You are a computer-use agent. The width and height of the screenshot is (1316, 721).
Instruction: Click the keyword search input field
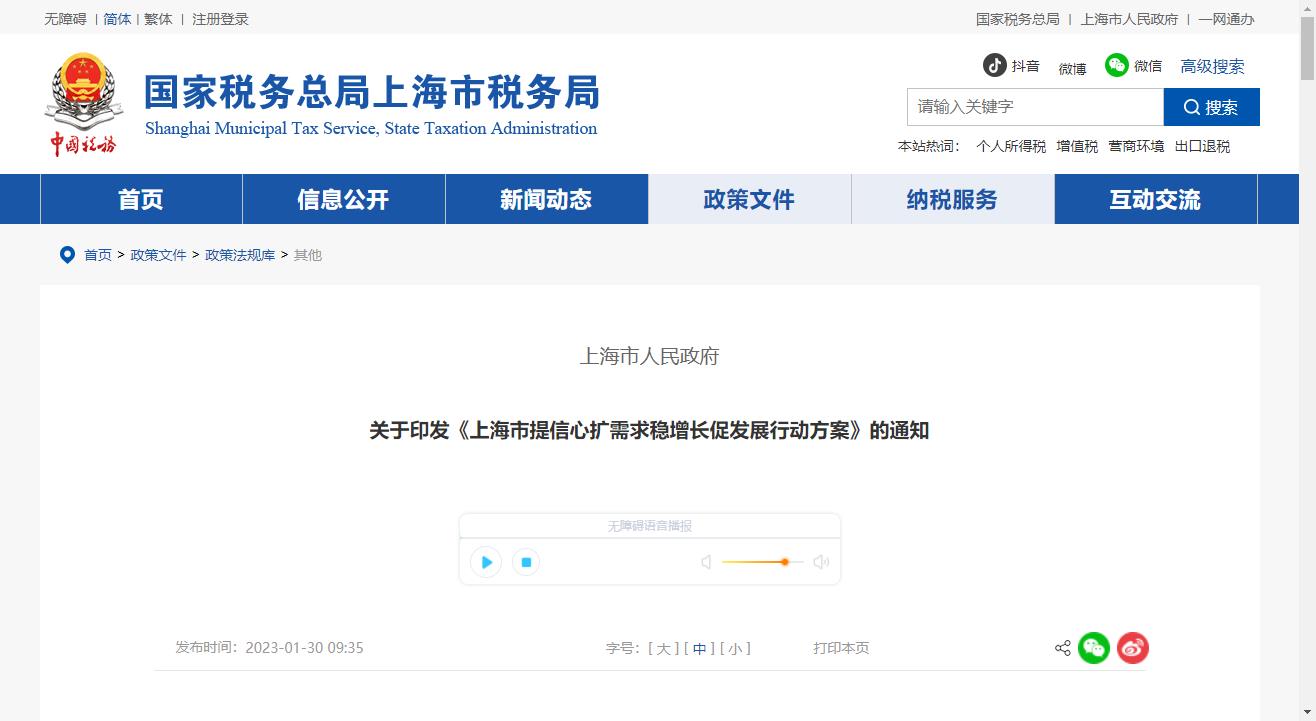point(1035,107)
